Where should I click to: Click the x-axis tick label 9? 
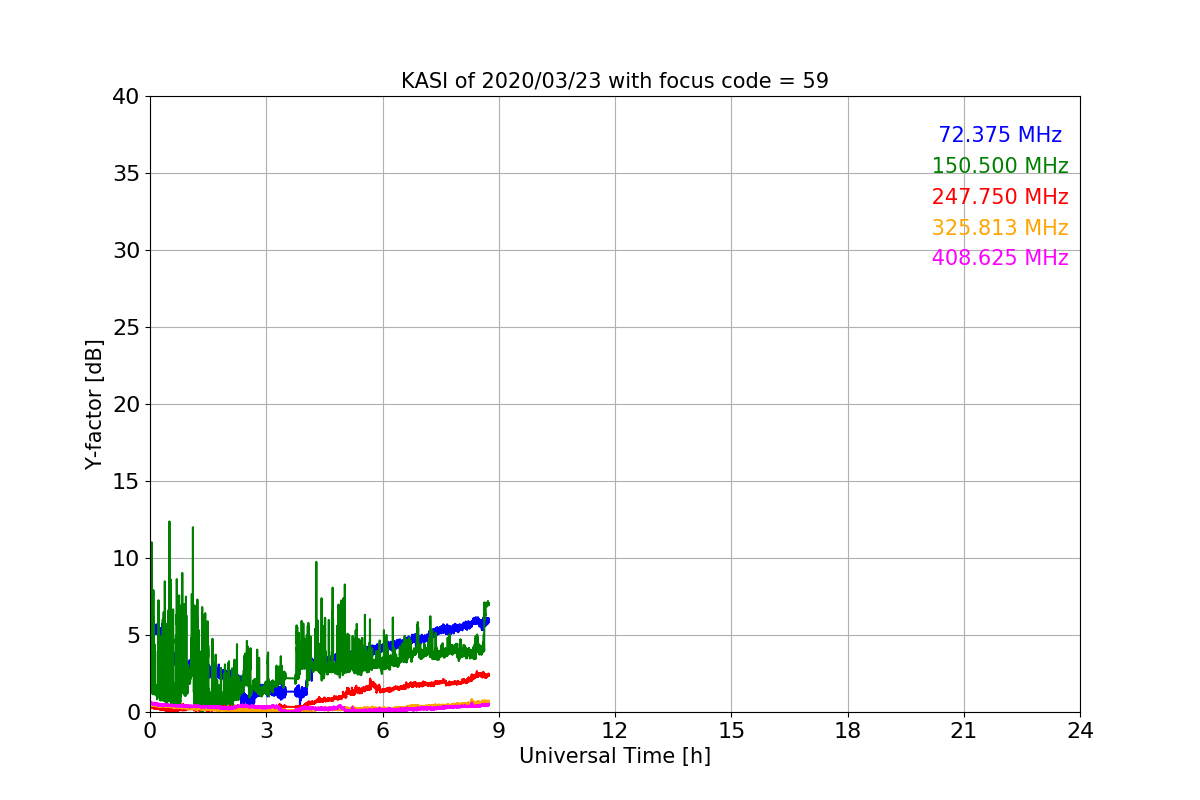(499, 731)
